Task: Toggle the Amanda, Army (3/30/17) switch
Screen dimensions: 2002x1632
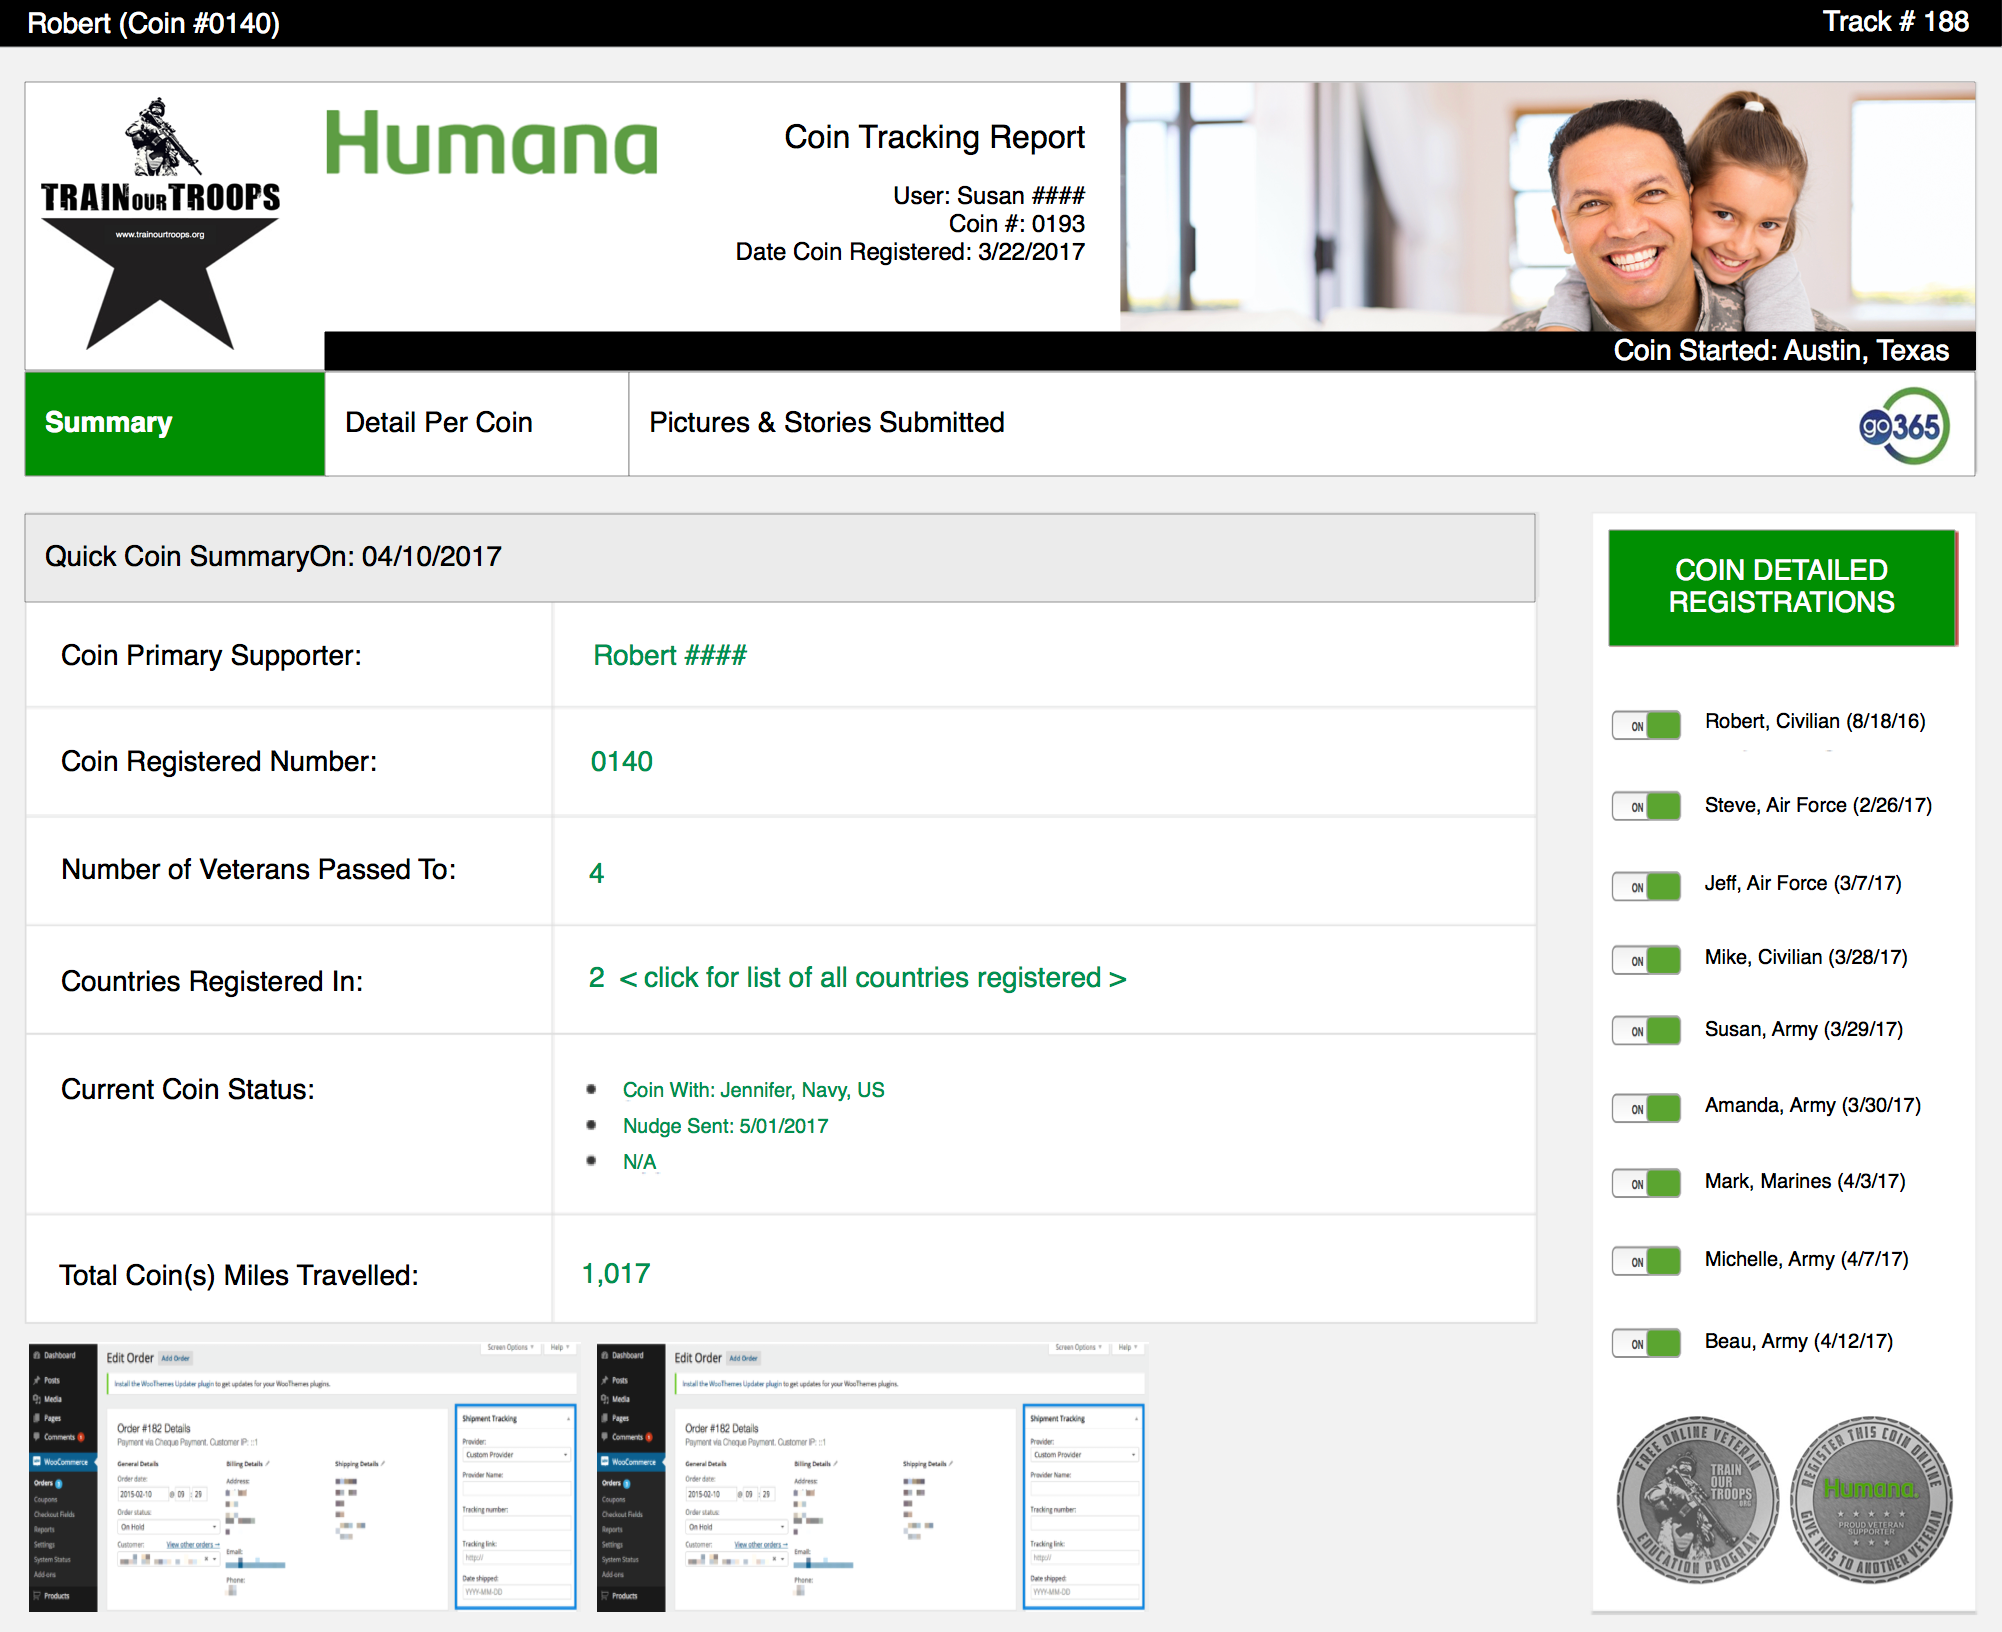Action: pyautogui.click(x=1646, y=1108)
